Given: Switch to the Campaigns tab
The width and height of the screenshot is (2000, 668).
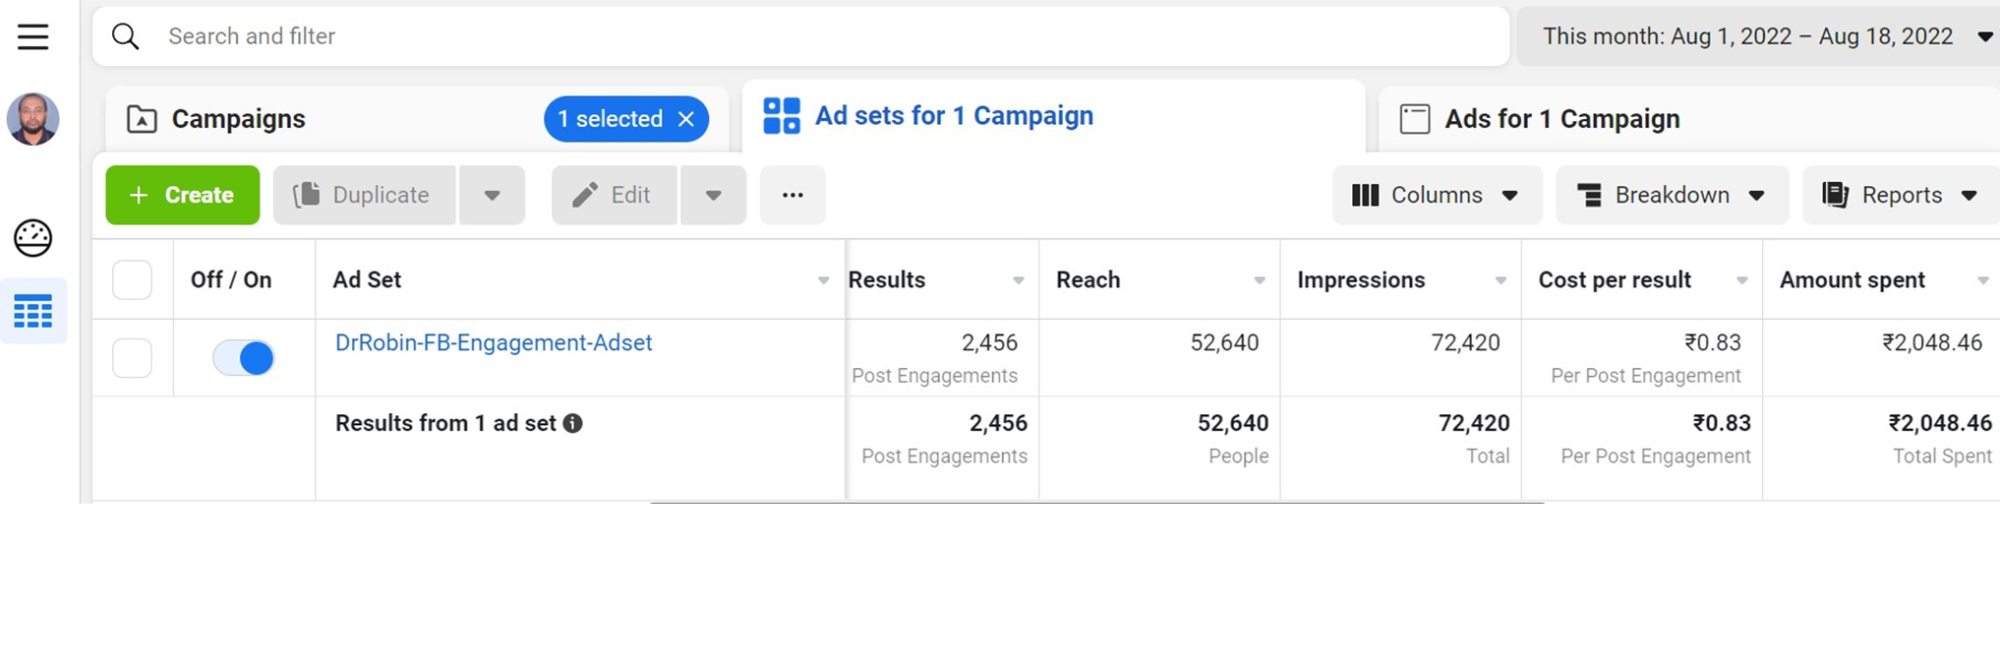Looking at the screenshot, I should tap(239, 119).
